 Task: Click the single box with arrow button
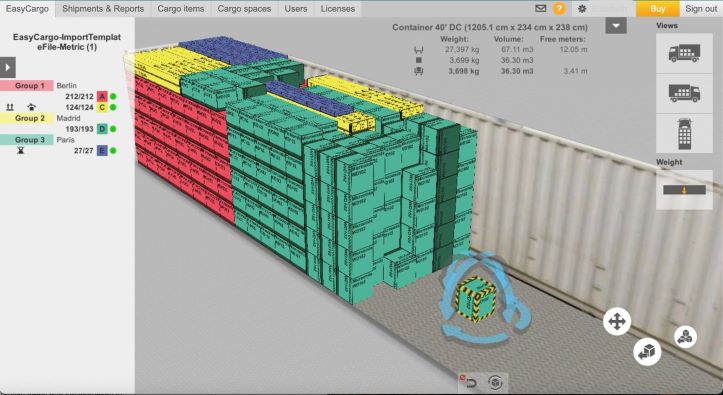click(x=647, y=352)
